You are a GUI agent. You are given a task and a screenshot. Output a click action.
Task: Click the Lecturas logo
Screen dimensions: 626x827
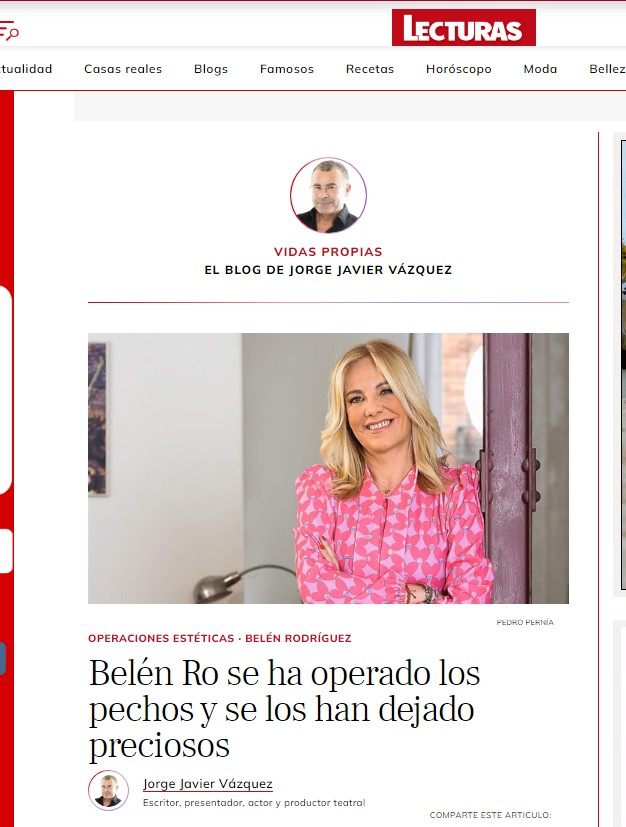[464, 27]
